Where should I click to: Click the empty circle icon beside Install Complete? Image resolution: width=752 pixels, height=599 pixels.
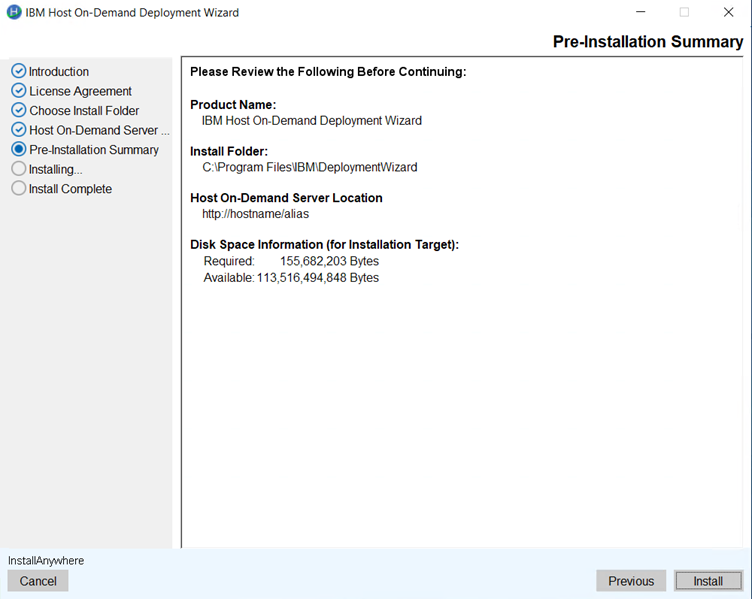(x=18, y=189)
